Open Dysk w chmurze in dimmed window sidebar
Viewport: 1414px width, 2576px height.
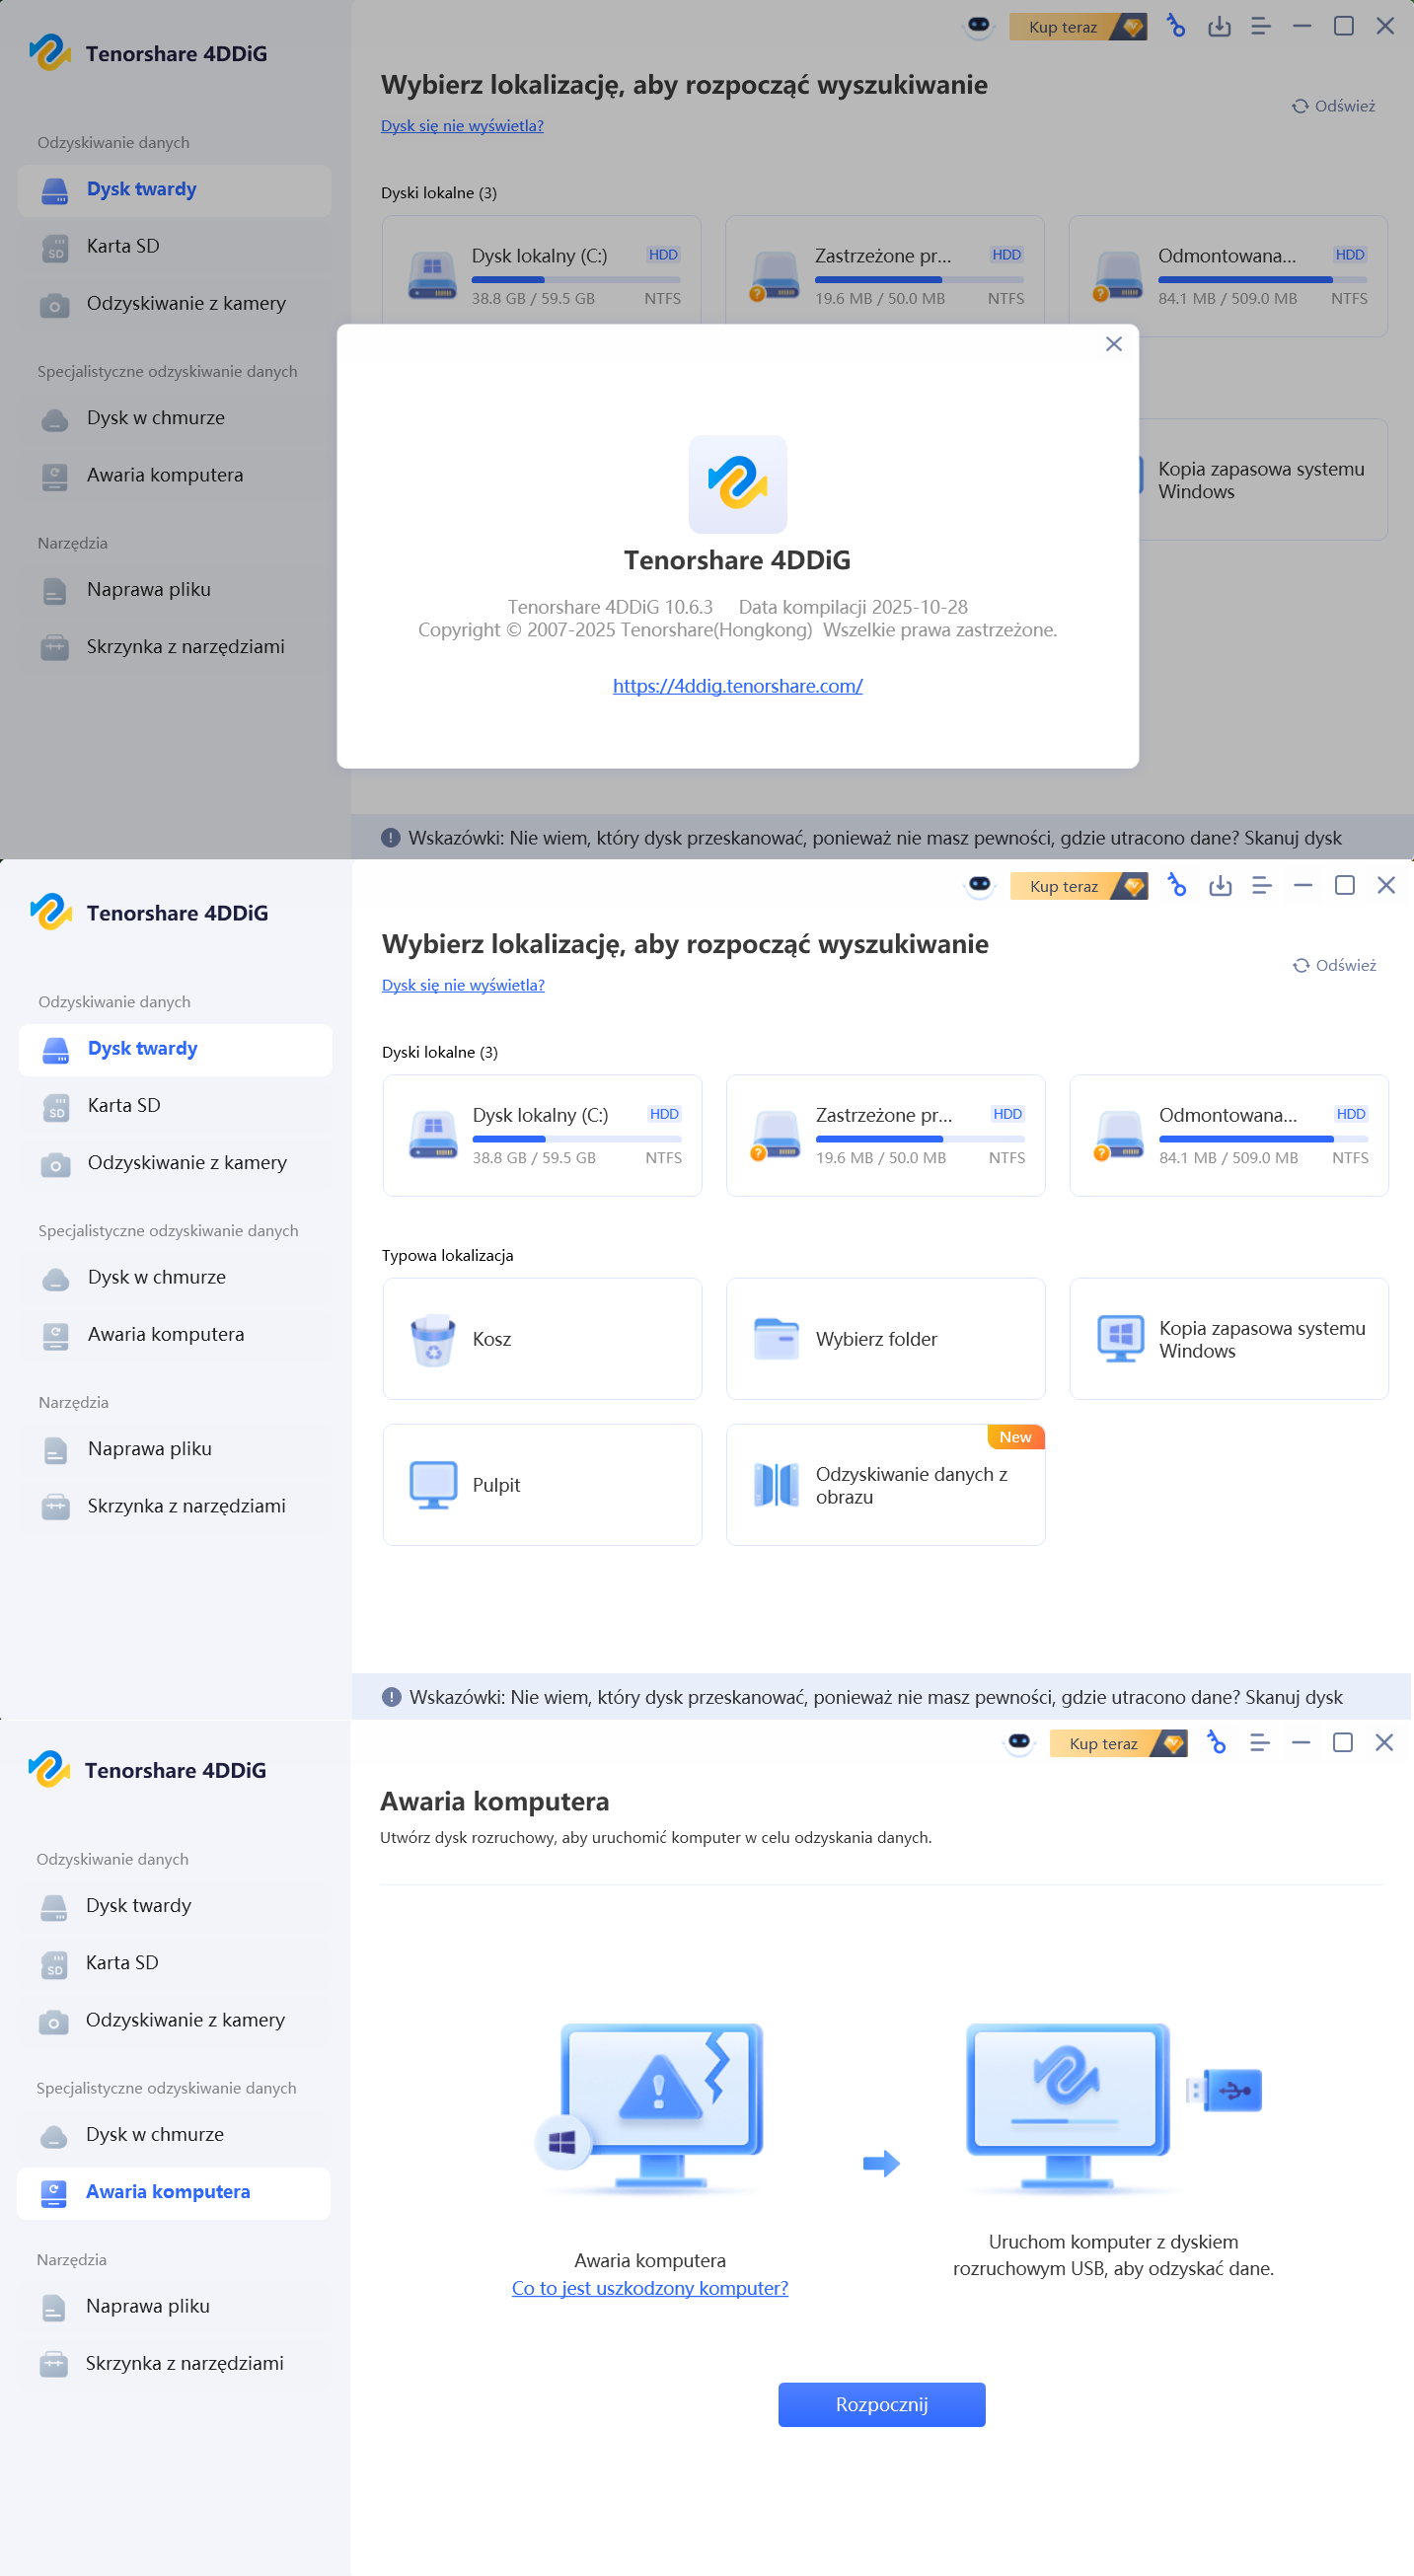[174, 418]
